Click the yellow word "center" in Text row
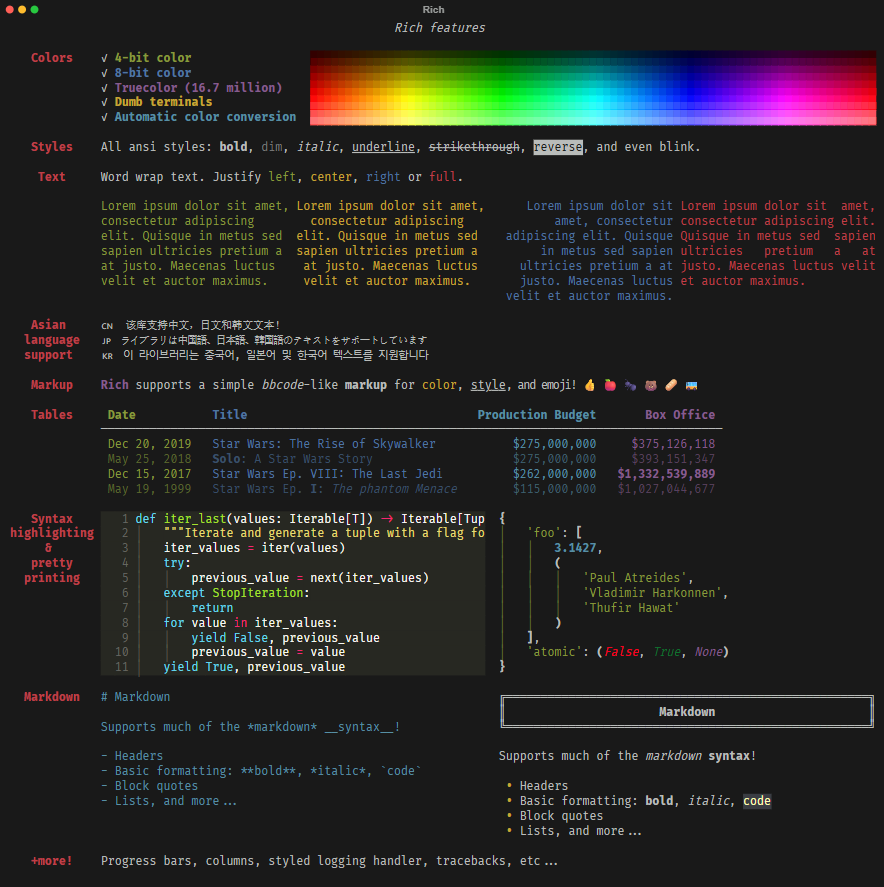Screen dimensions: 884x887 coord(331,177)
